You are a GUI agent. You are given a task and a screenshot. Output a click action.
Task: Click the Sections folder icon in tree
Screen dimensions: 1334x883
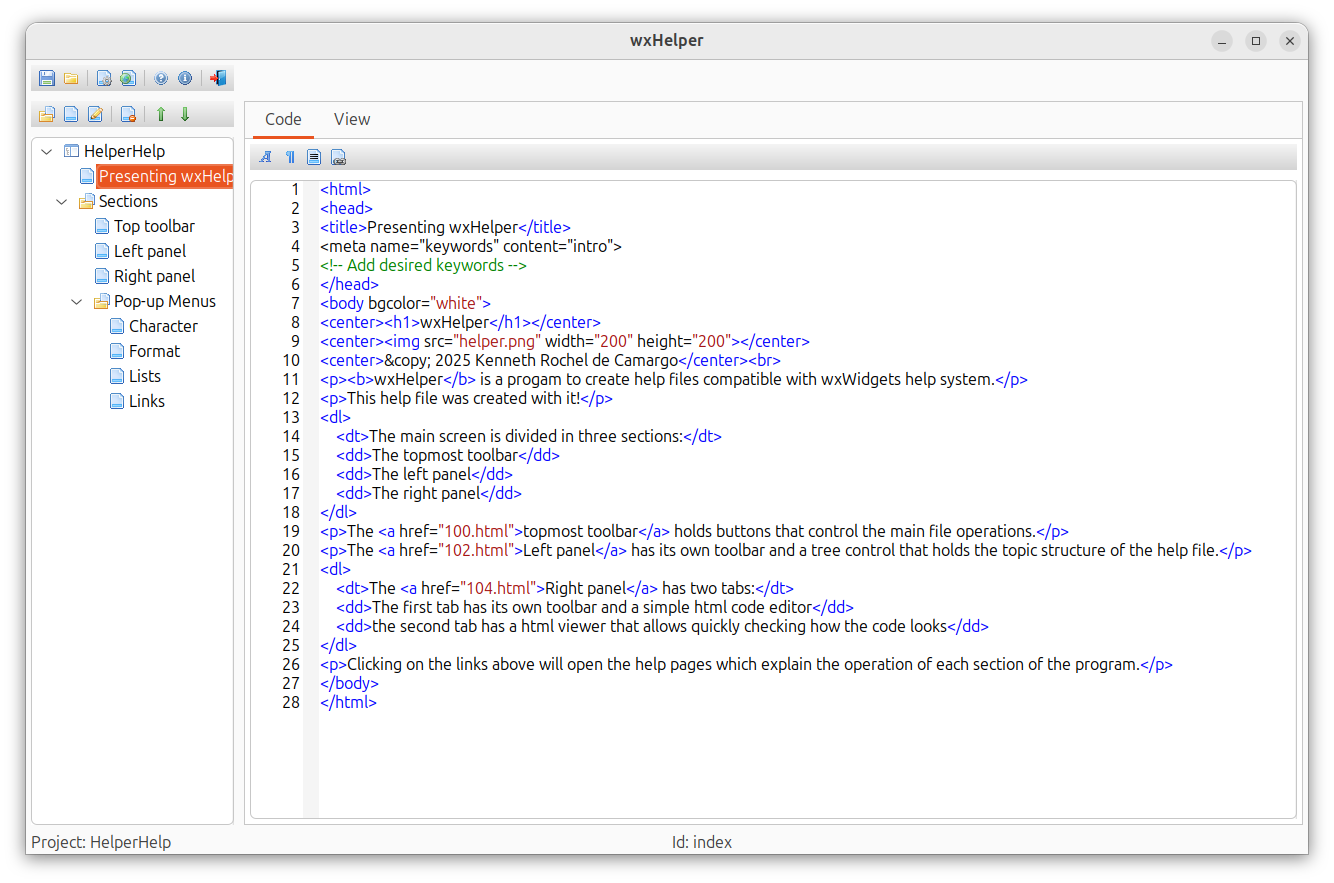pyautogui.click(x=87, y=201)
